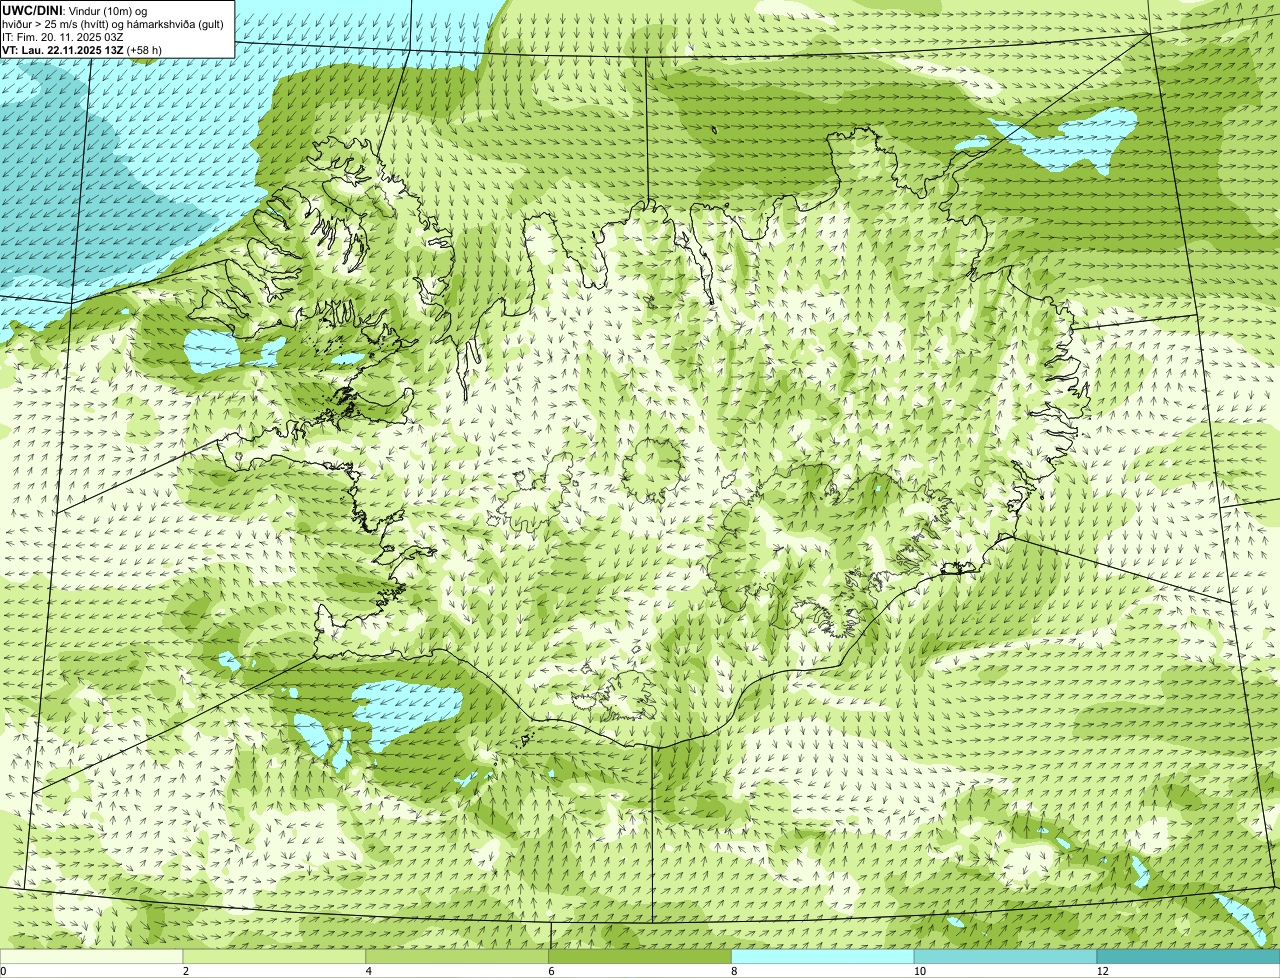Click the teal legend swatch above 12
The image size is (1280, 978).
(x=1188, y=956)
